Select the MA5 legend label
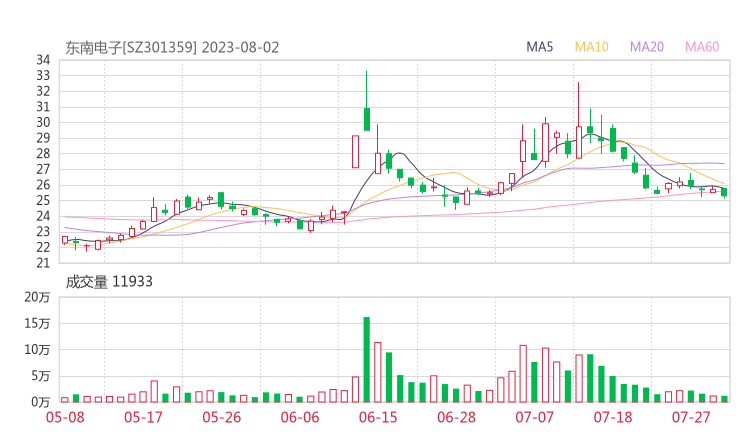Image resolution: width=740 pixels, height=440 pixels. pos(539,47)
